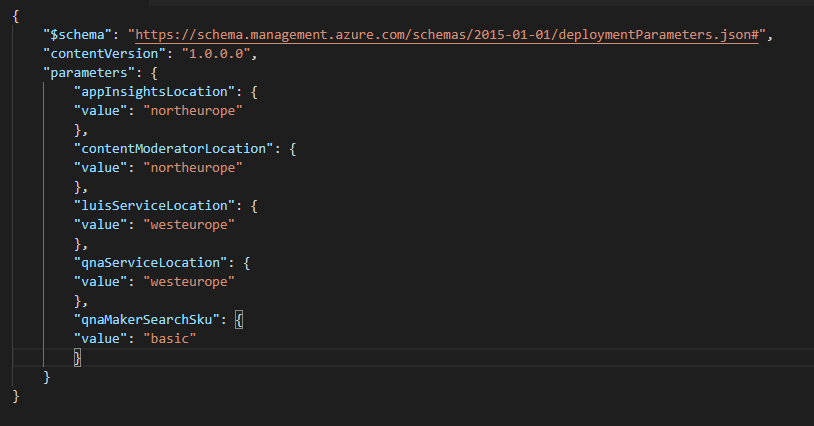Click the "value" key under qnaServiceLocation
The height and width of the screenshot is (426, 814).
(101, 282)
